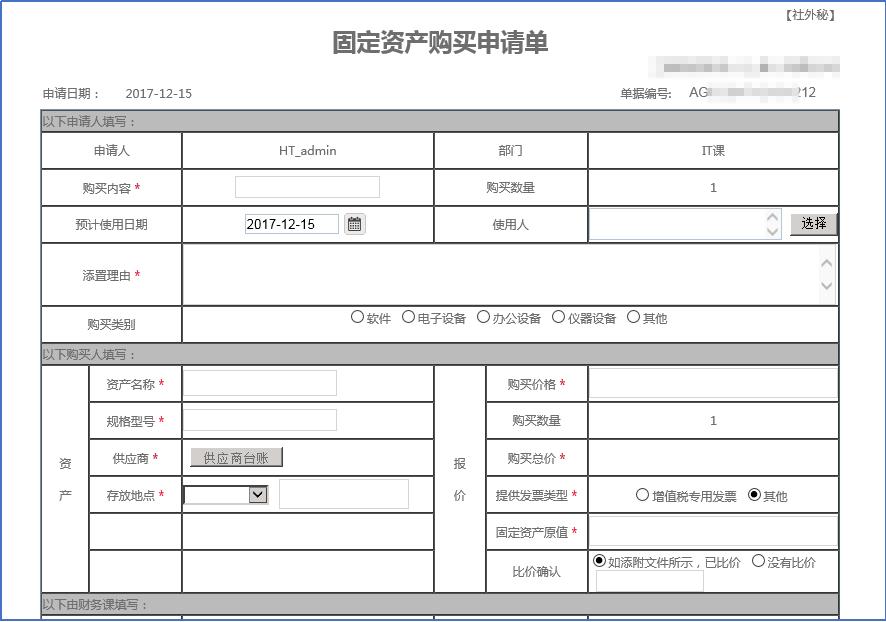
Task: Choose 其他 as the purchase category
Action: [632, 317]
